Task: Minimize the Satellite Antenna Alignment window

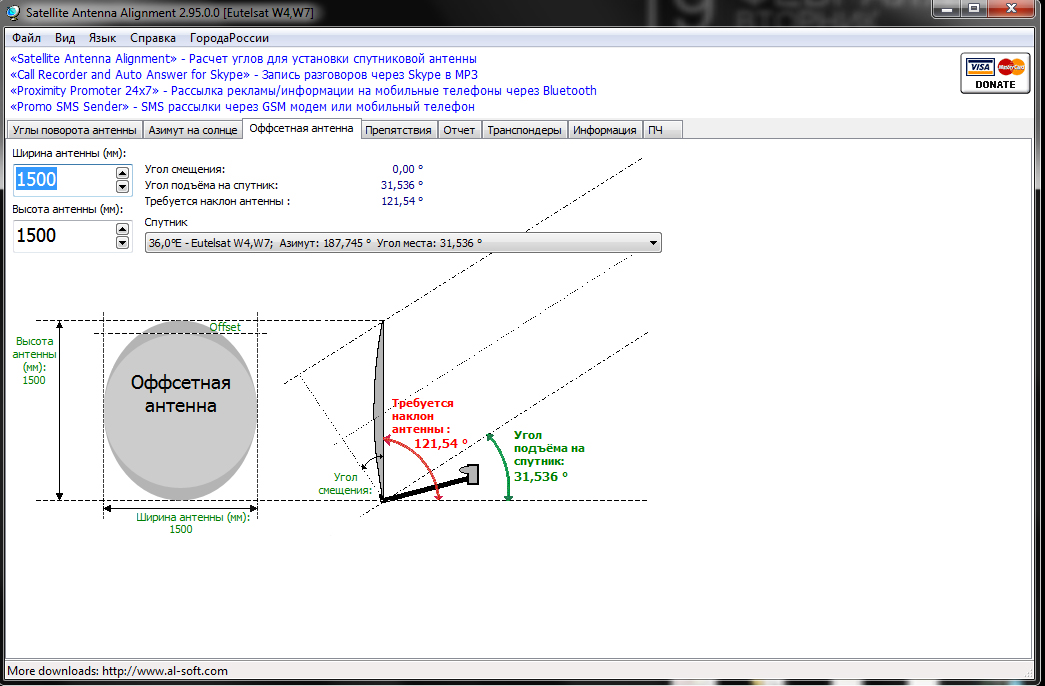Action: click(x=946, y=9)
